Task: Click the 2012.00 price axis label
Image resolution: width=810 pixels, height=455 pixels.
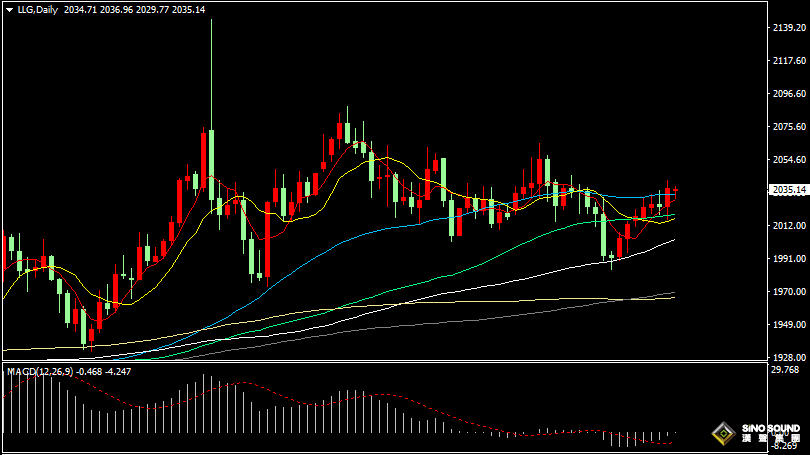Action: pyautogui.click(x=790, y=226)
